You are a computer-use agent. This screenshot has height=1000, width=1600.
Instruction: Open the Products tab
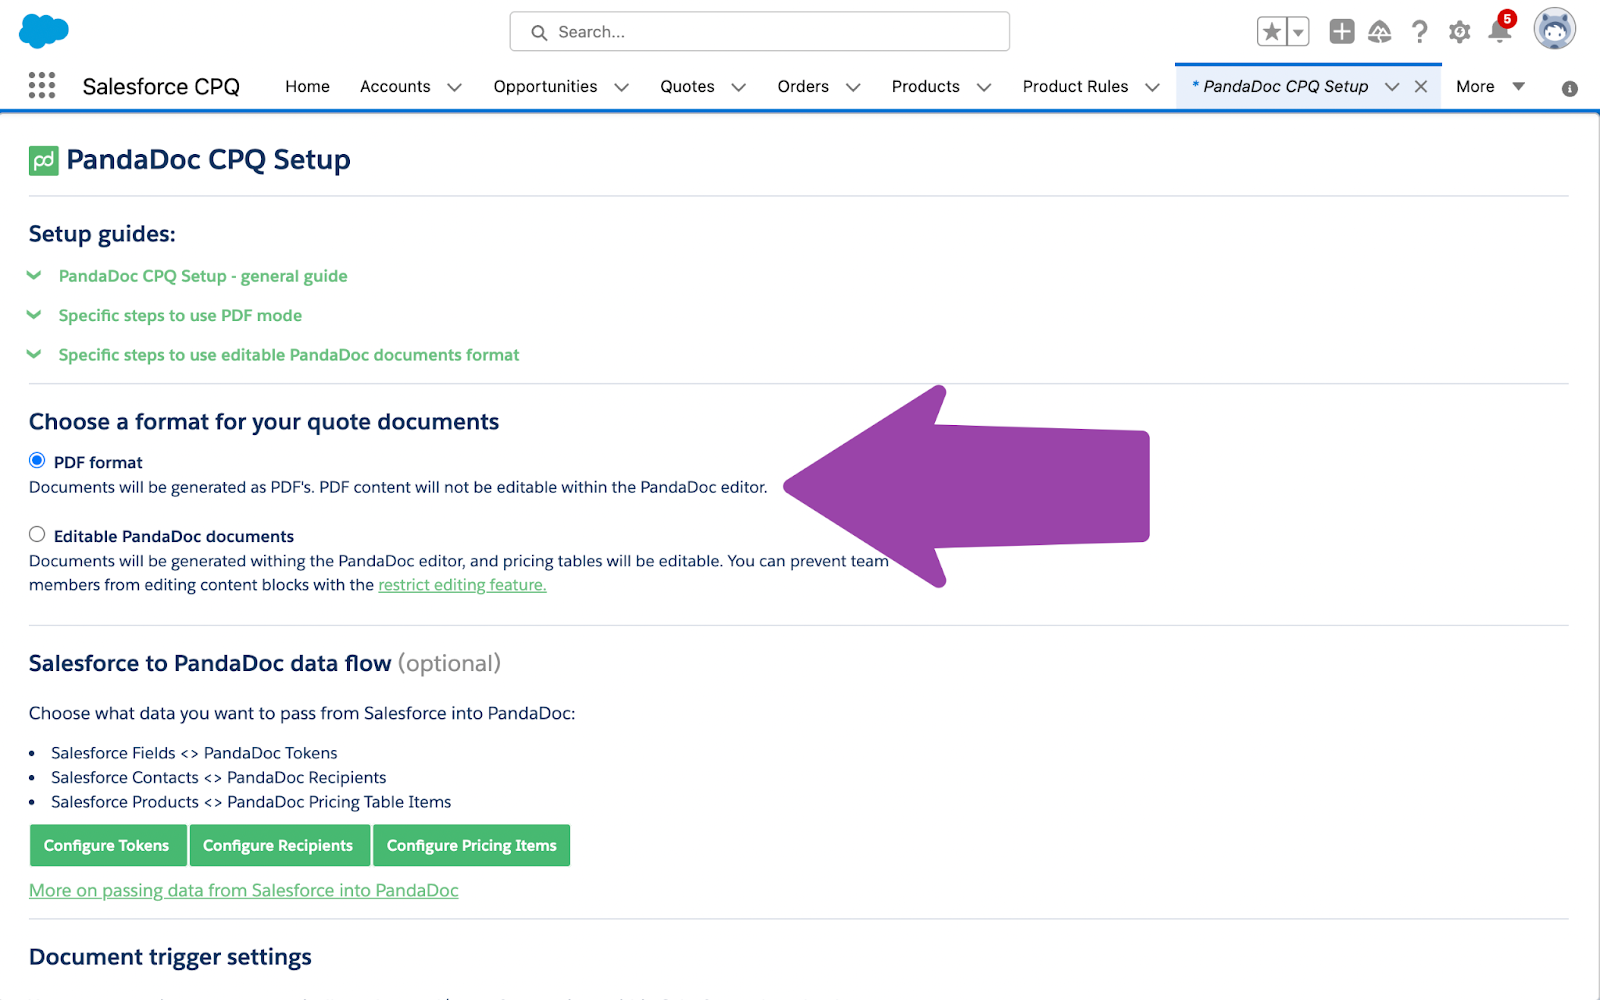(925, 86)
